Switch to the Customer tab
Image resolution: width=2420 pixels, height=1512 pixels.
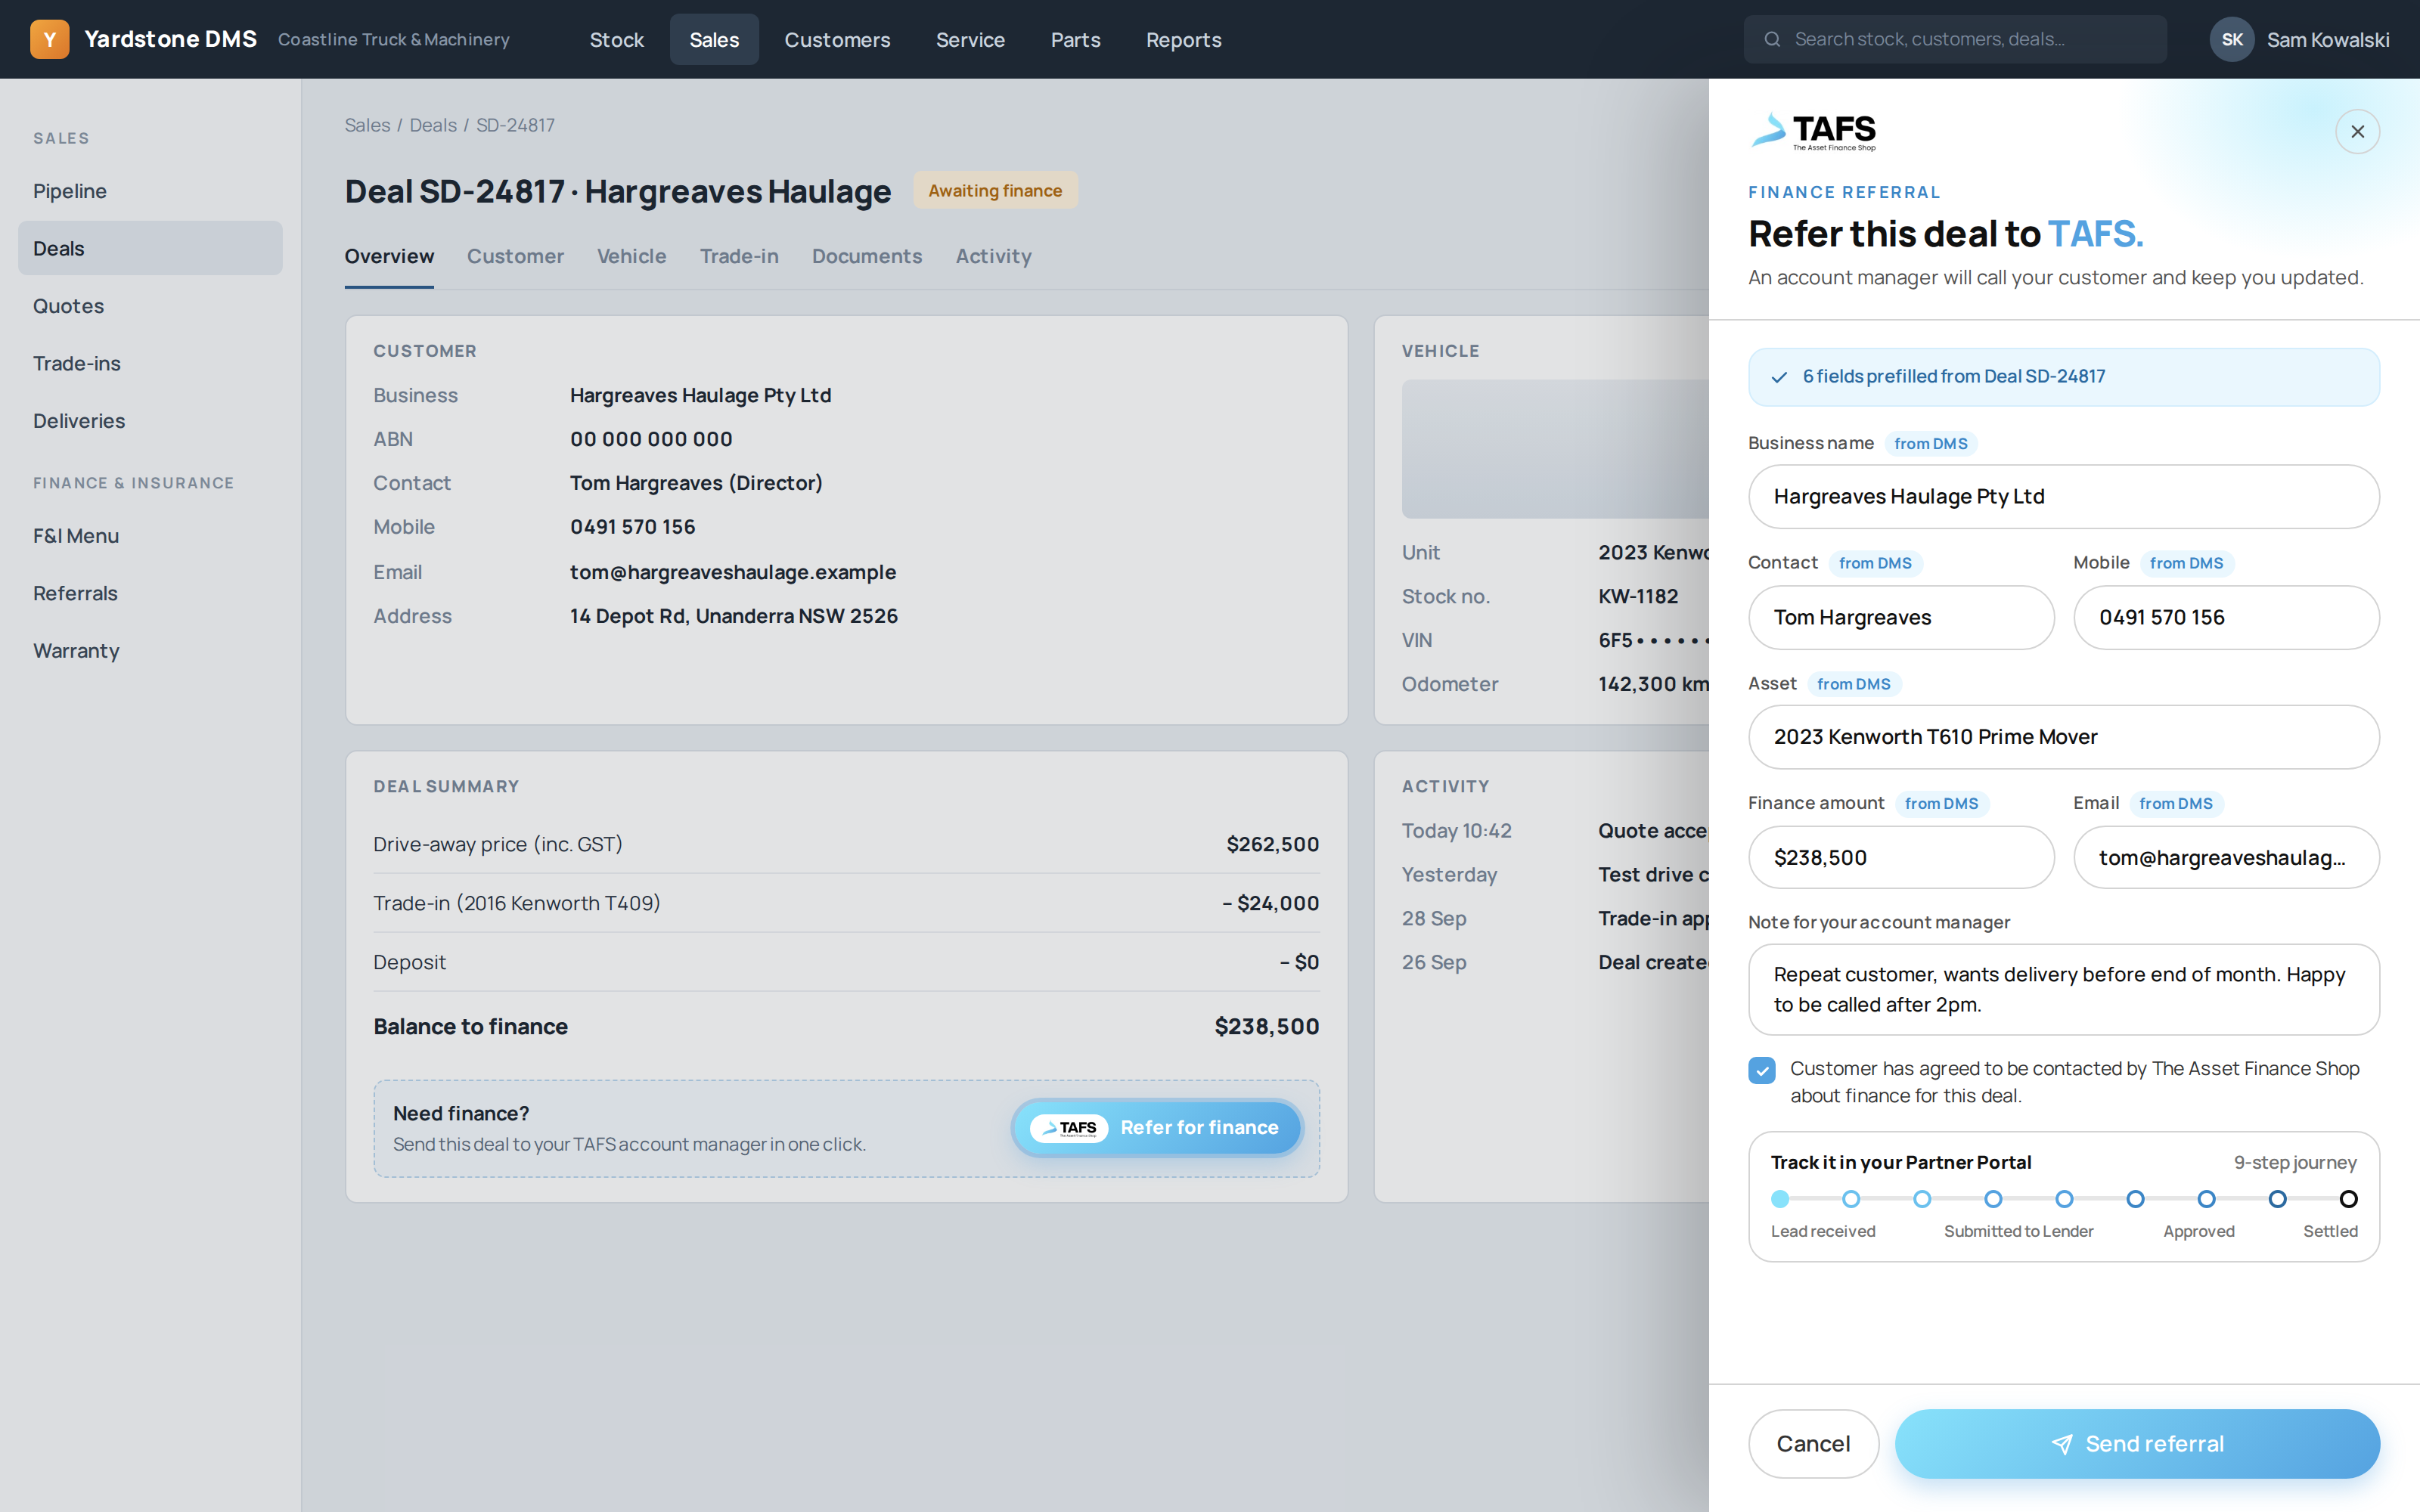[x=515, y=256]
